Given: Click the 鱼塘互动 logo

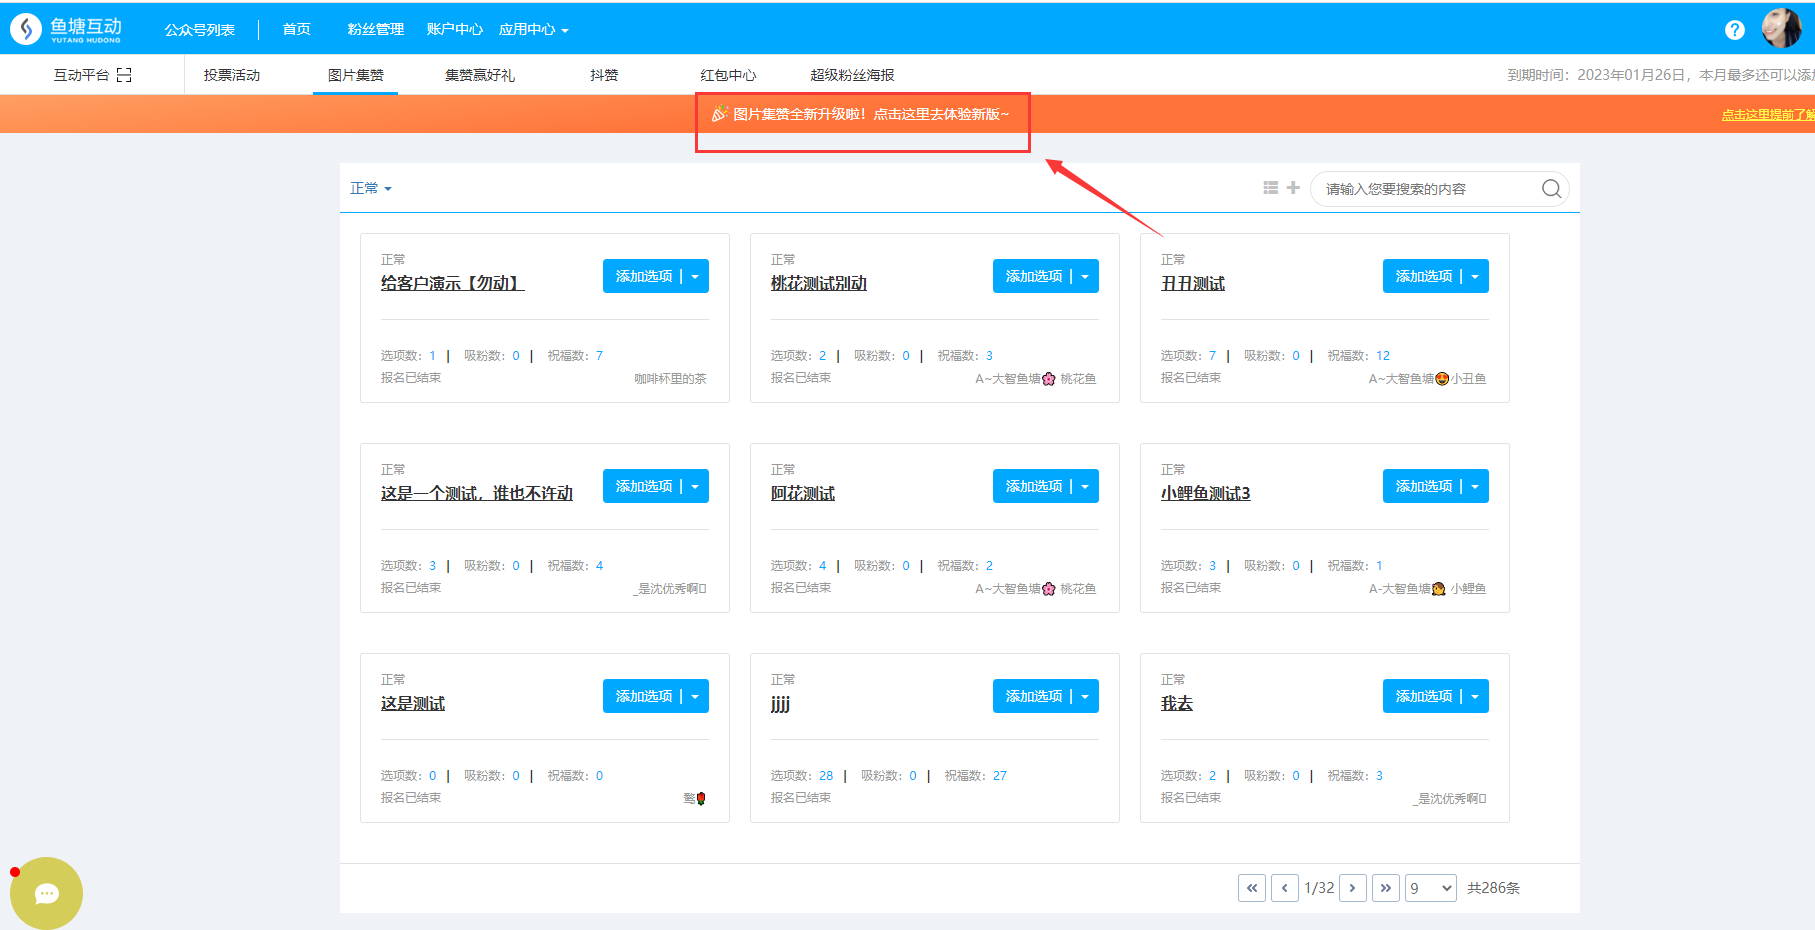Looking at the screenshot, I should pos(67,29).
